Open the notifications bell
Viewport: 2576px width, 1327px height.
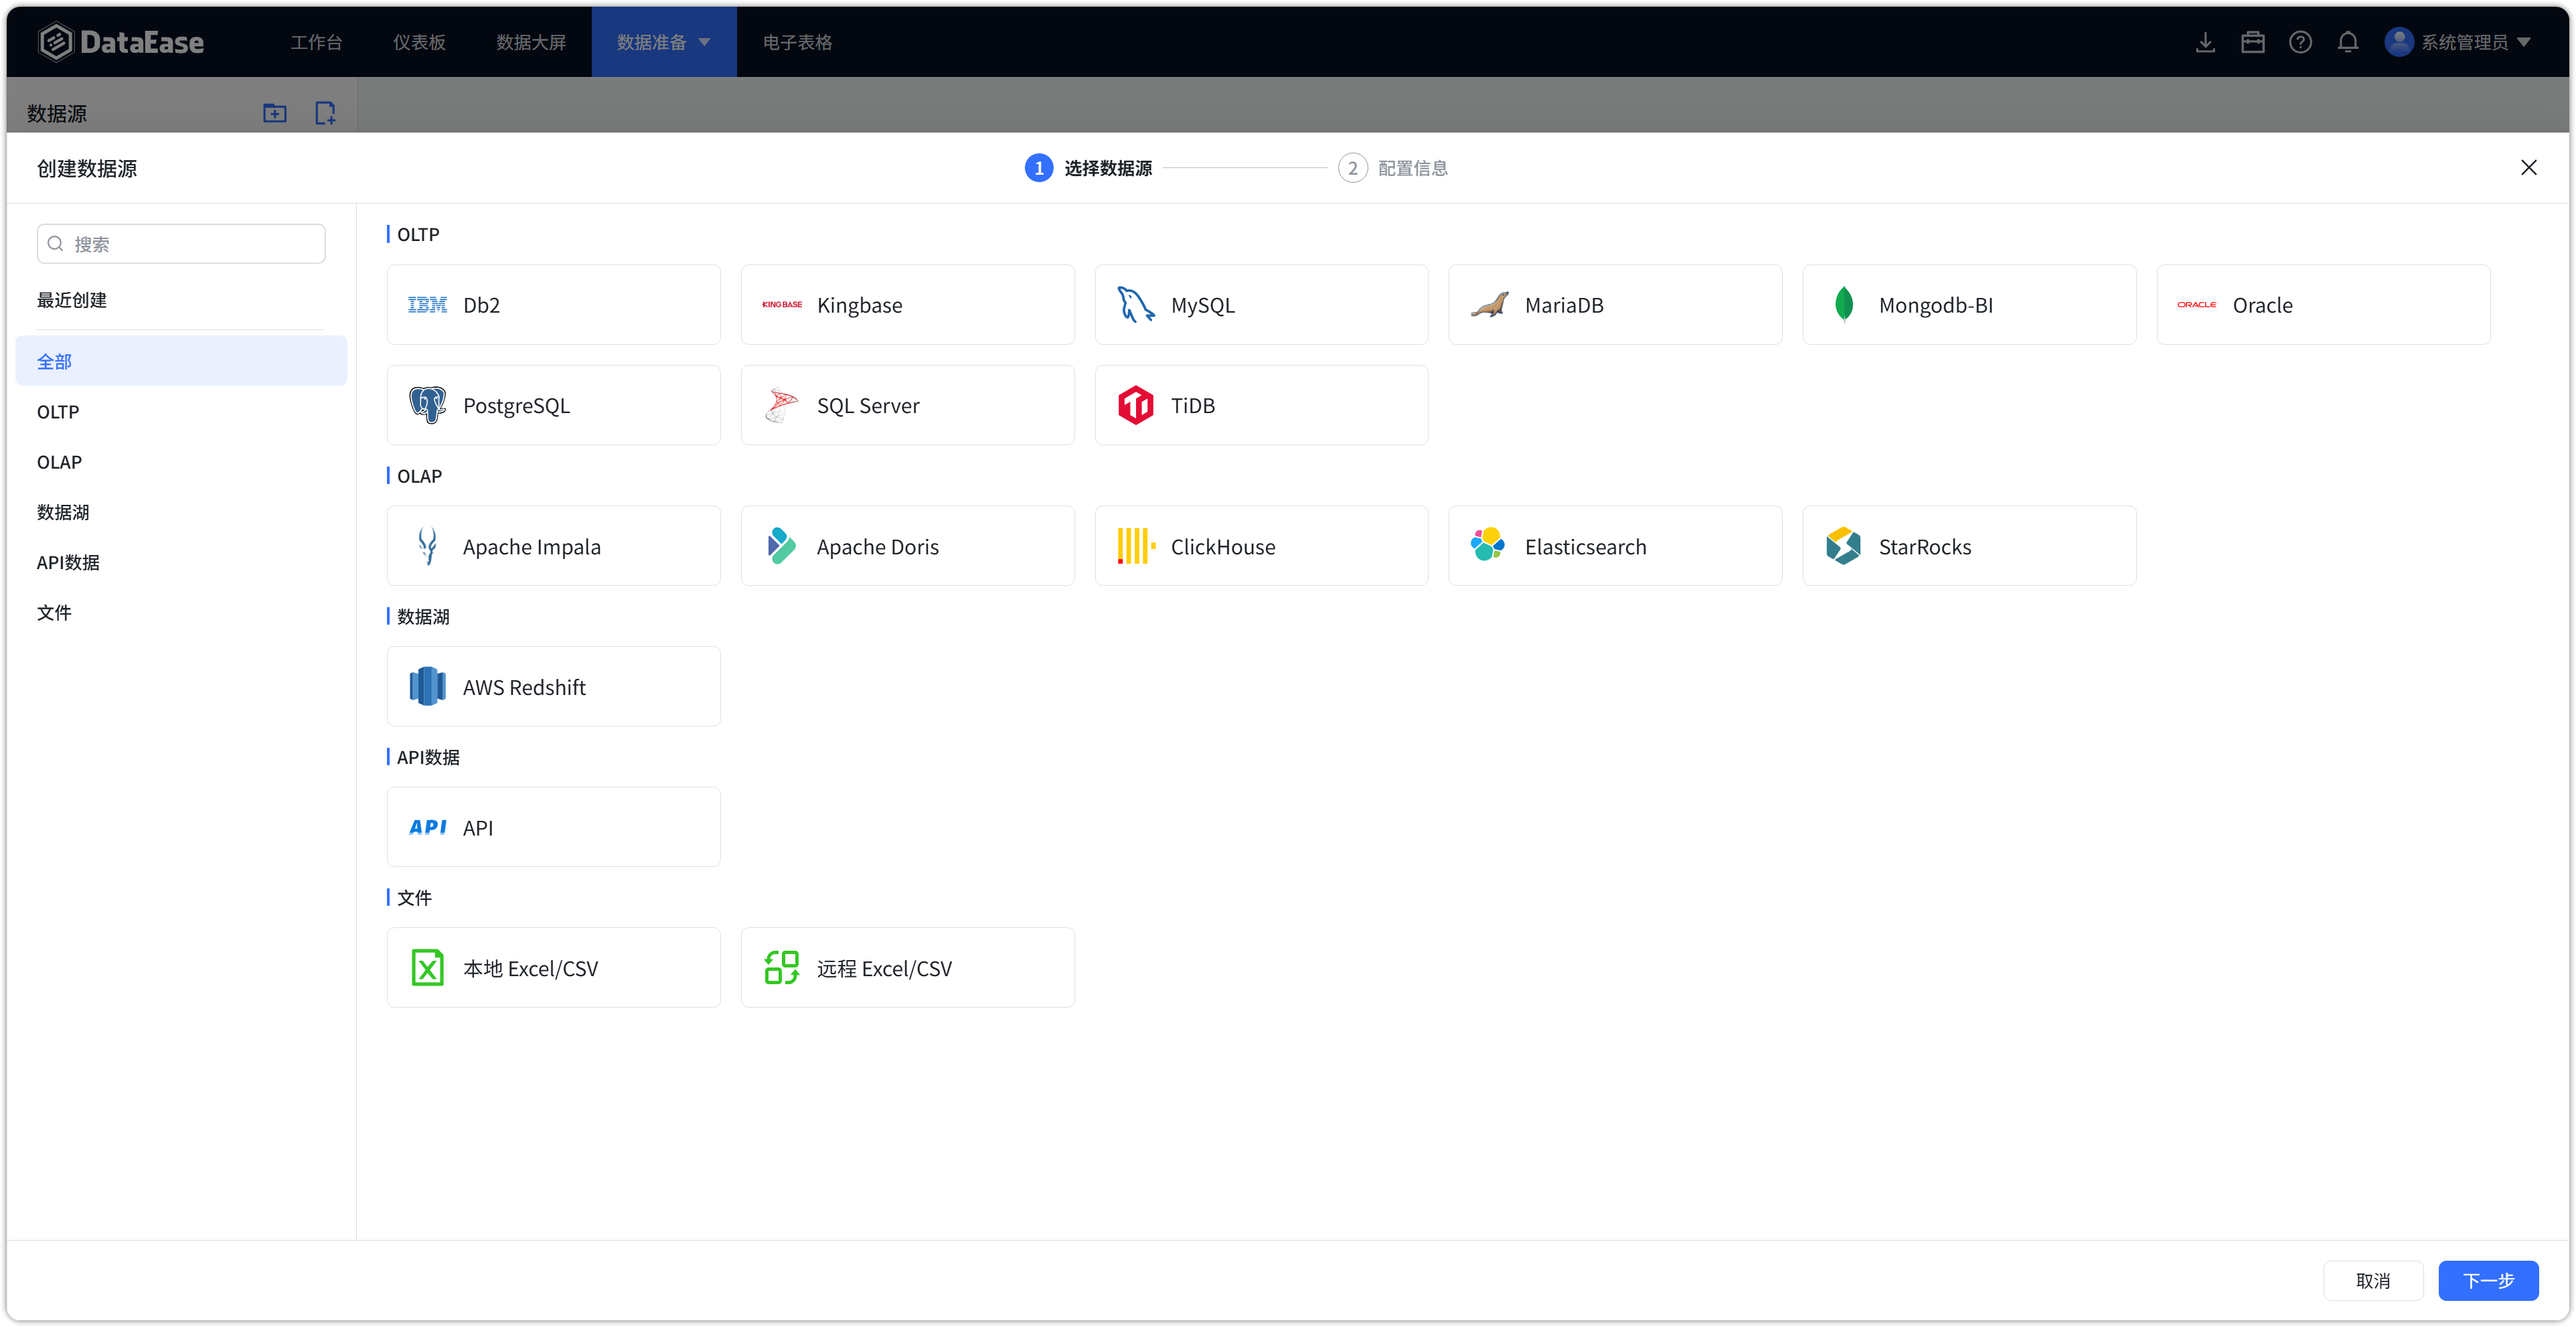click(2348, 42)
